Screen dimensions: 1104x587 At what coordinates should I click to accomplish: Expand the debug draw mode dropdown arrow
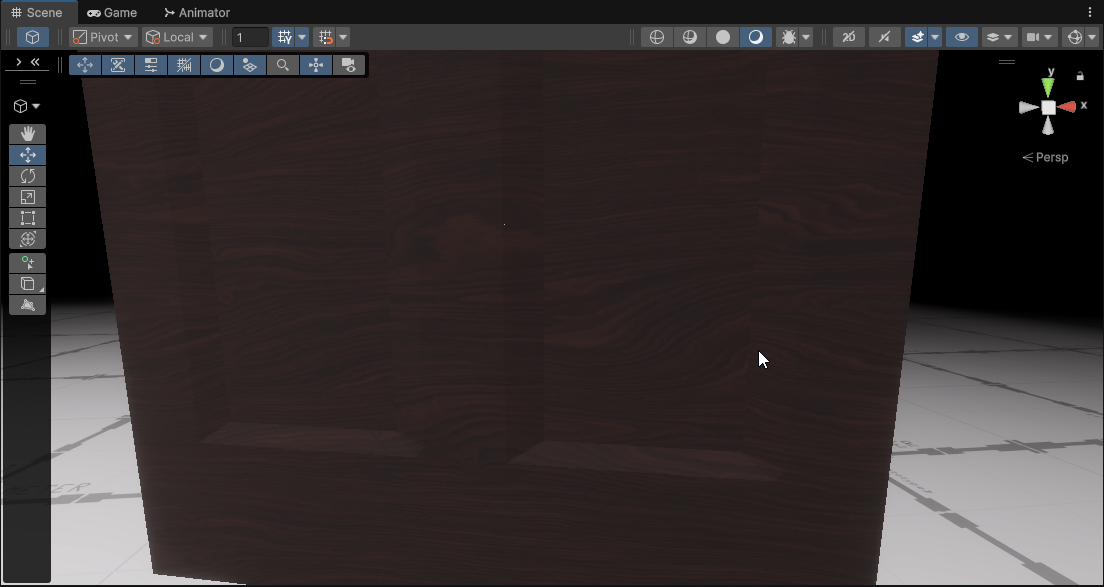click(806, 37)
